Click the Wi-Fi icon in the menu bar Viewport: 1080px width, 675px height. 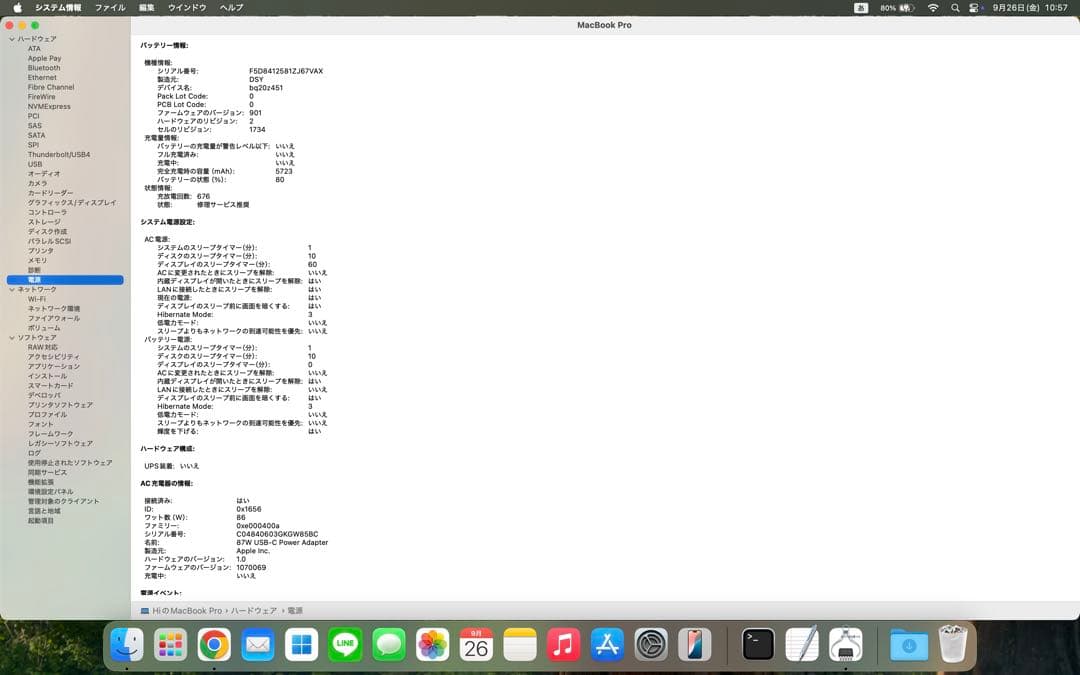click(933, 7)
